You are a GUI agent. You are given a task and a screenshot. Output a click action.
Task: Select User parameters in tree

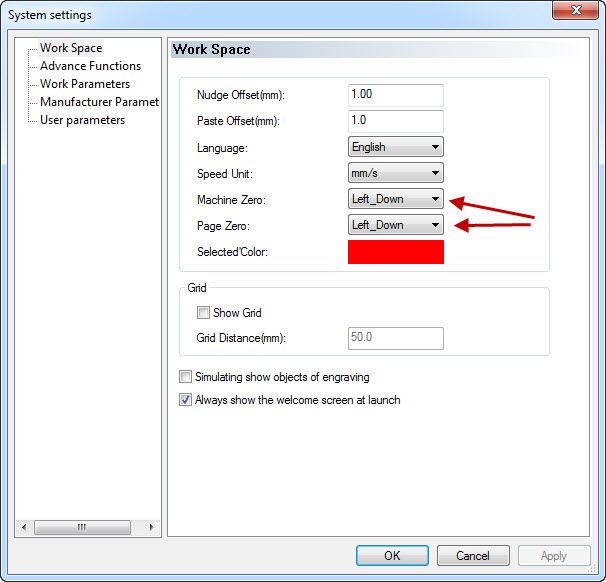(x=82, y=120)
